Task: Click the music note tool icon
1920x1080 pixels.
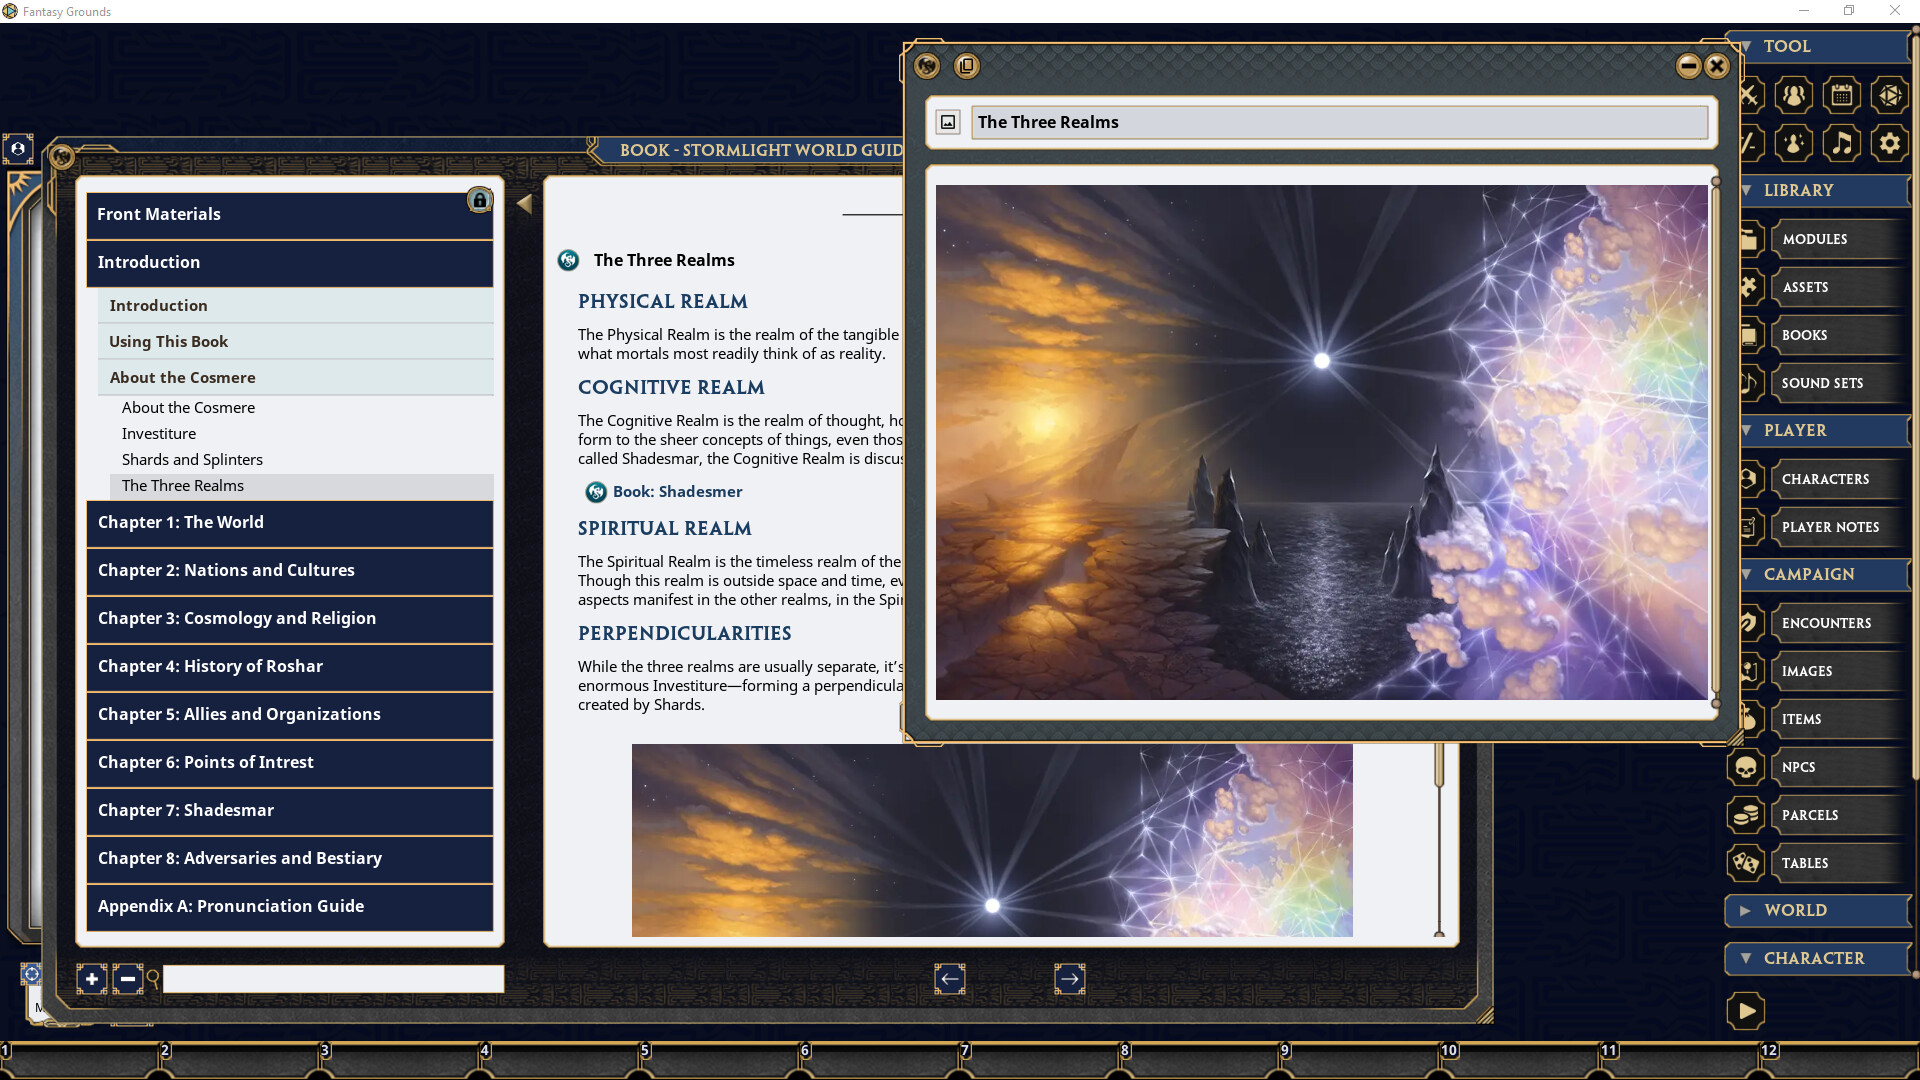Action: coord(1841,143)
